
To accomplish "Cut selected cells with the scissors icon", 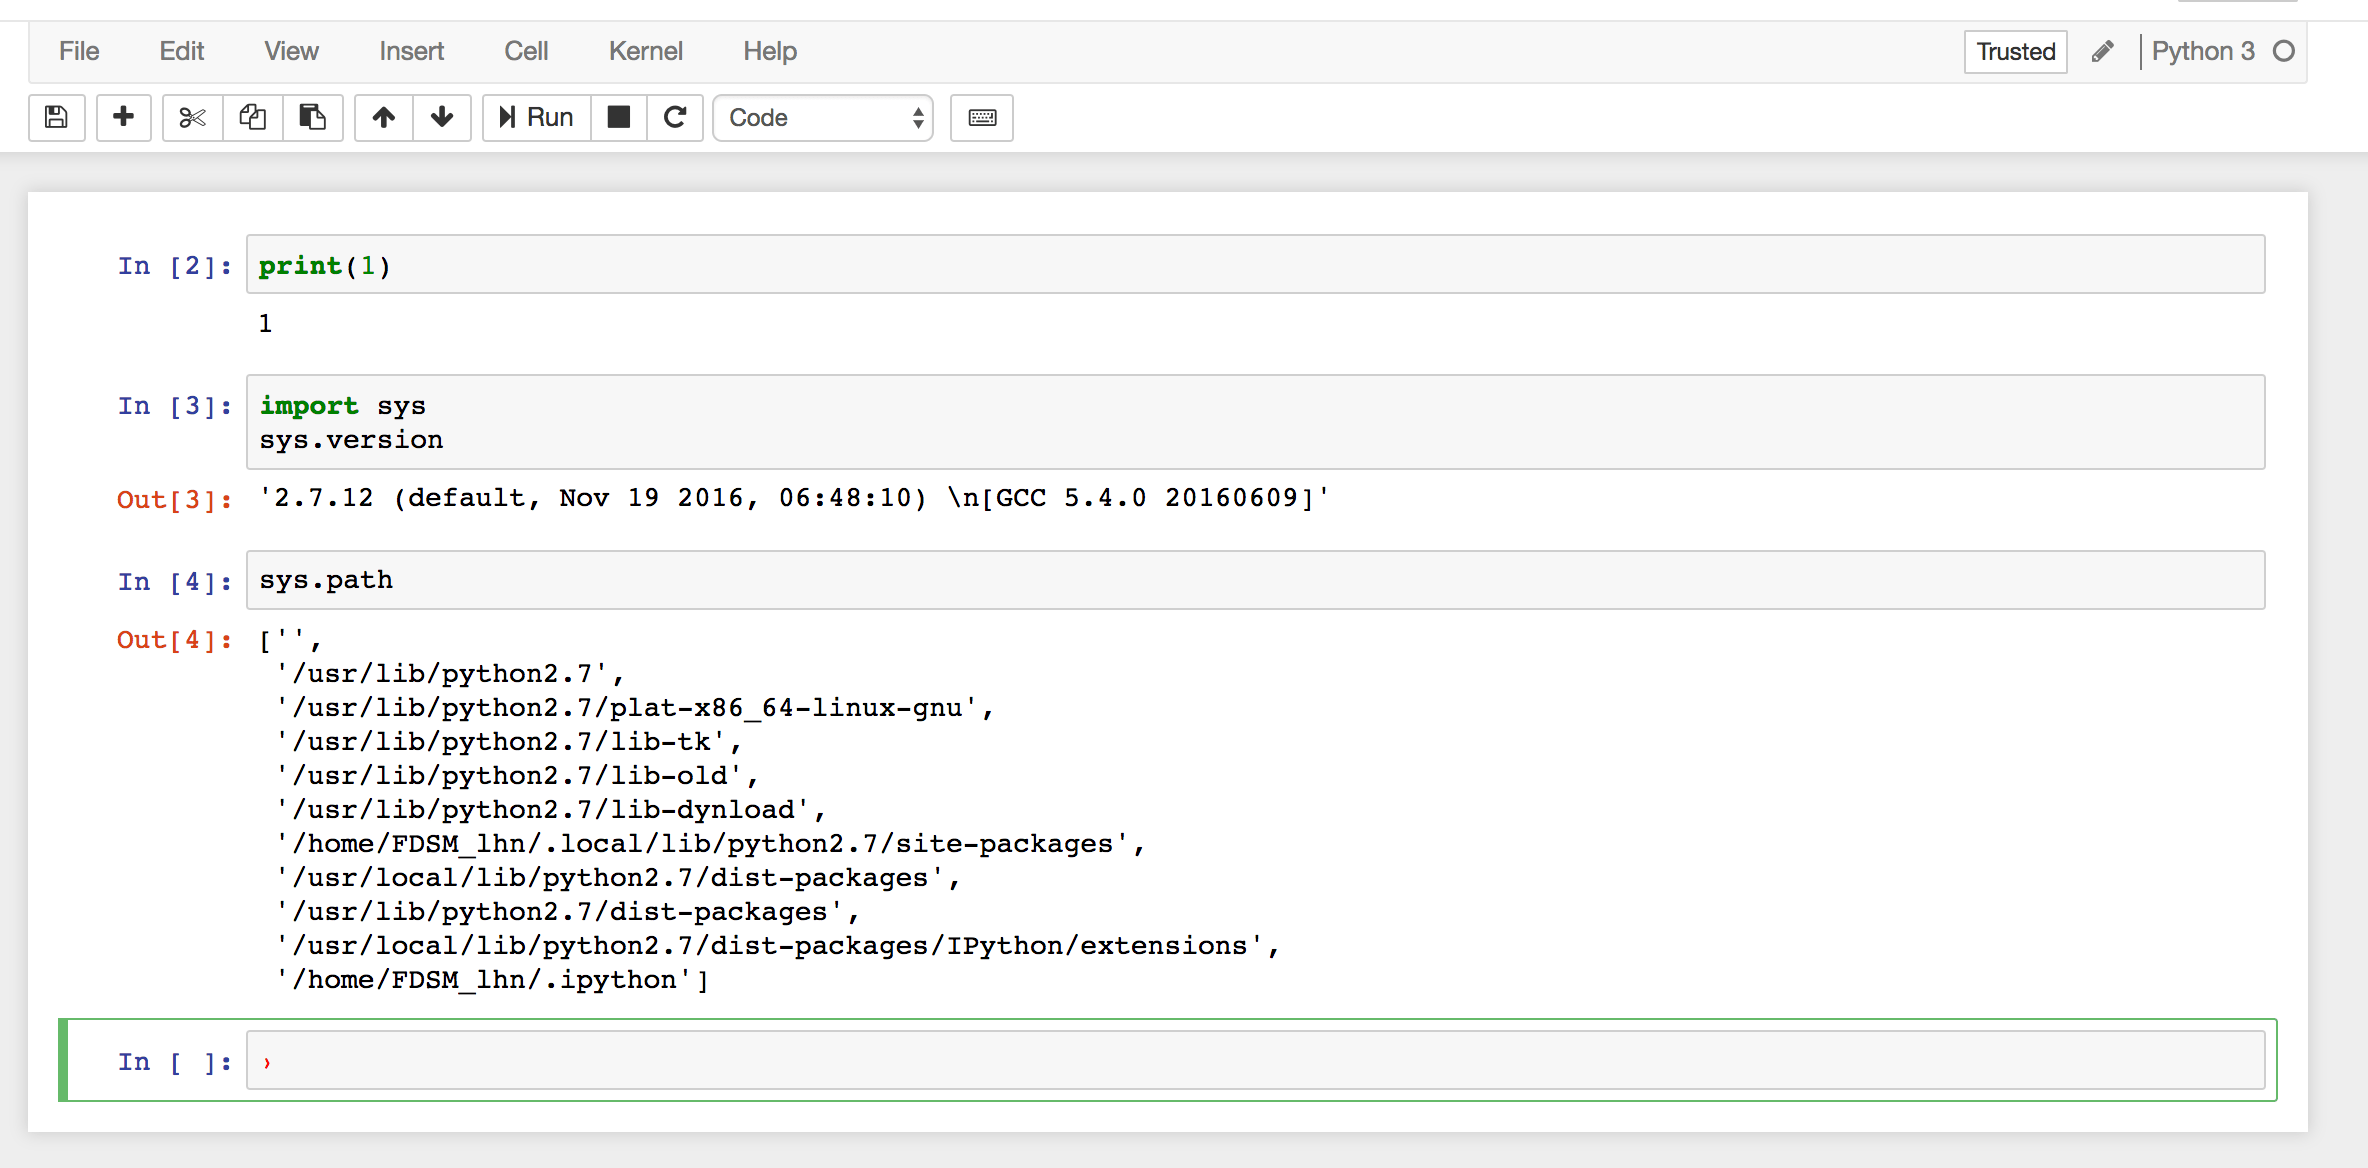I will click(192, 118).
